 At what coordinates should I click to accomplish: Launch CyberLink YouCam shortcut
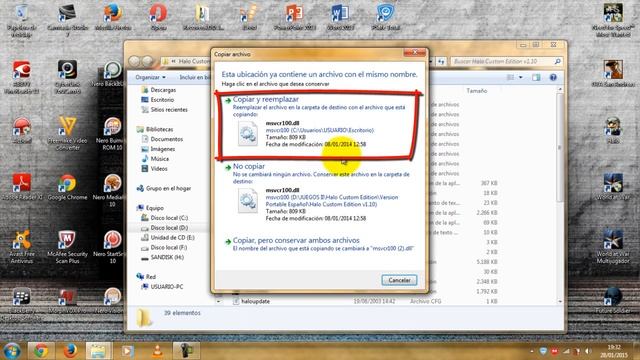[x=67, y=78]
